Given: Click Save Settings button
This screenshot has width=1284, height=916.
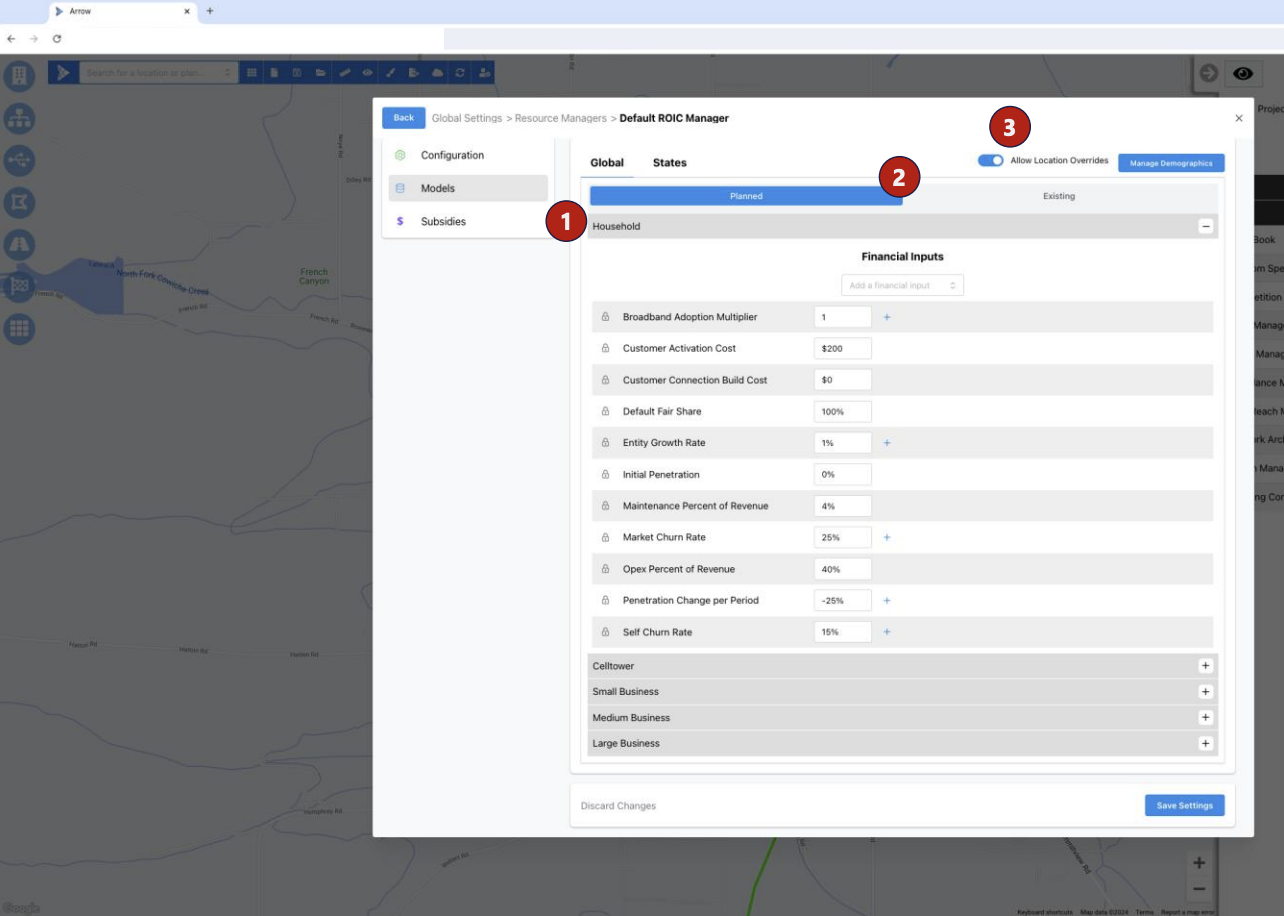Looking at the screenshot, I should click(x=1184, y=805).
